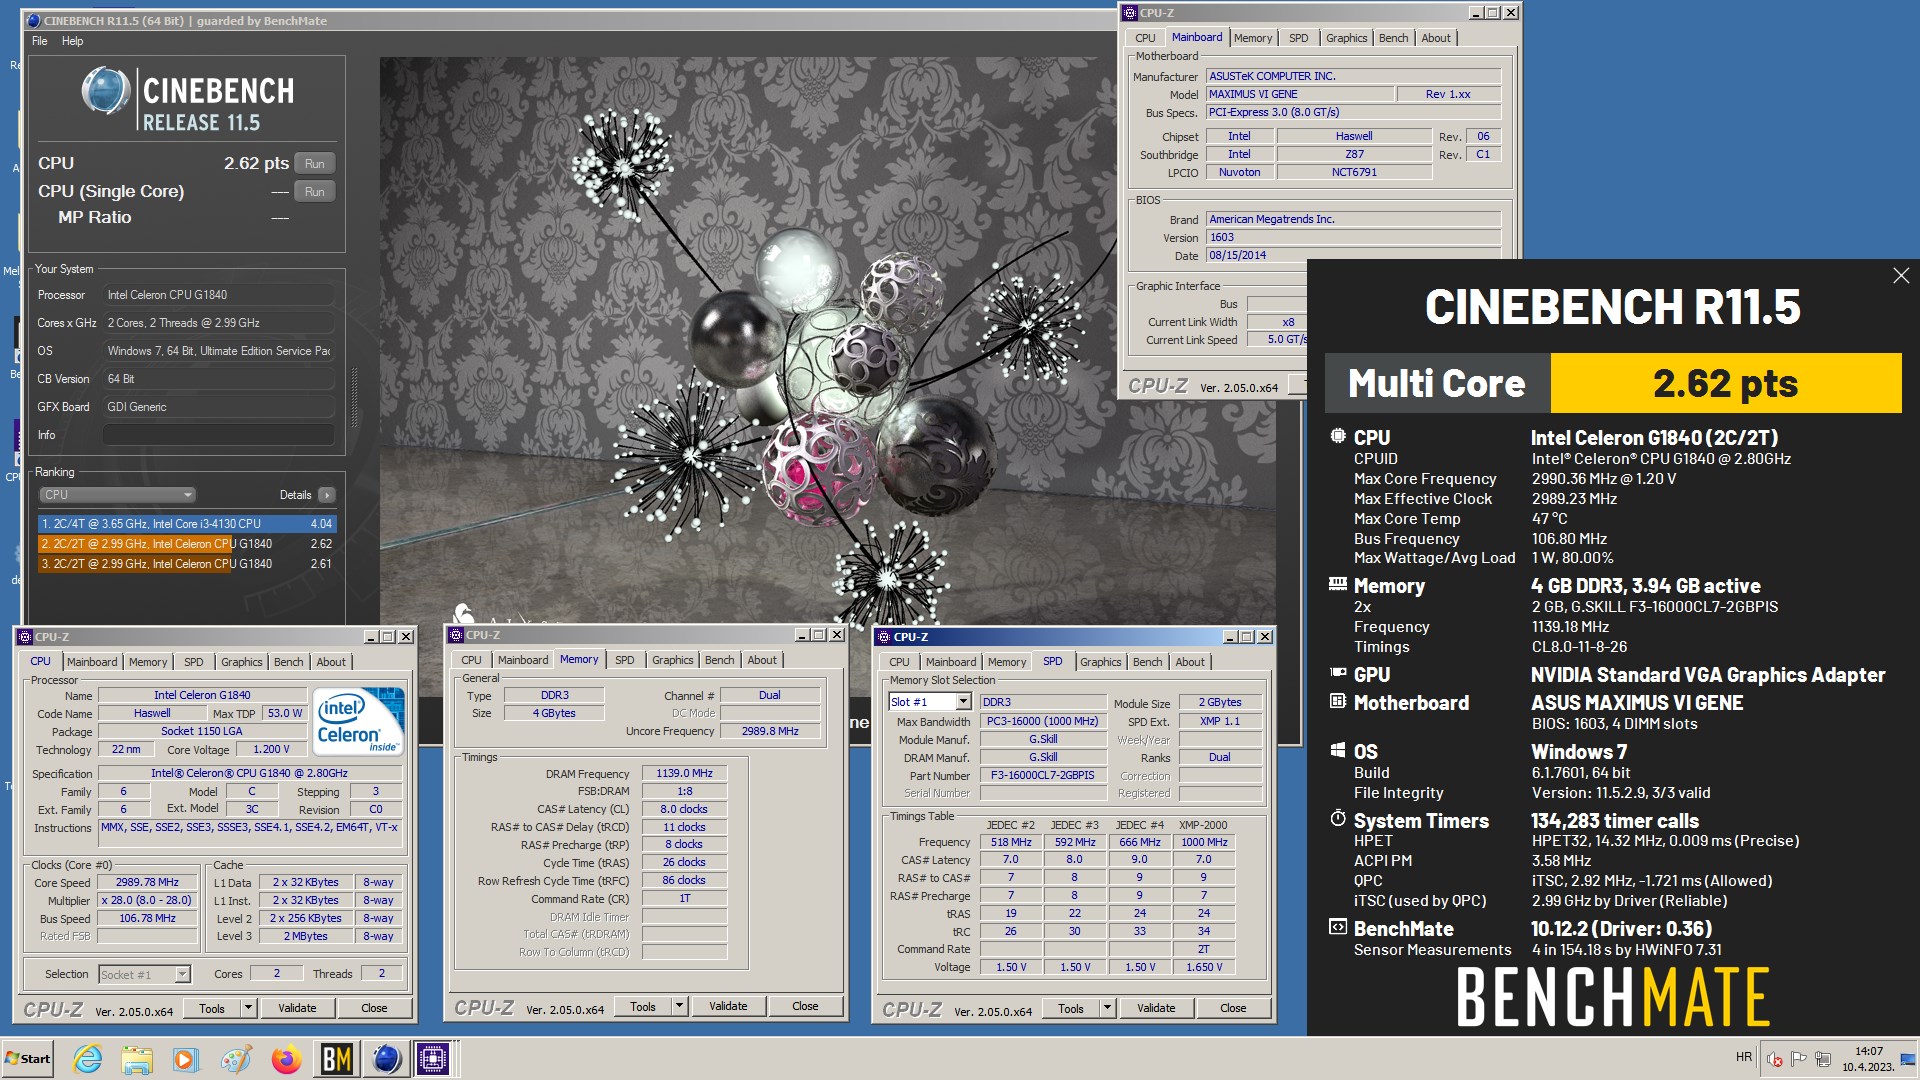Viewport: 1920px width, 1080px height.
Task: Open the Cinebench Help menu
Action: [x=73, y=41]
